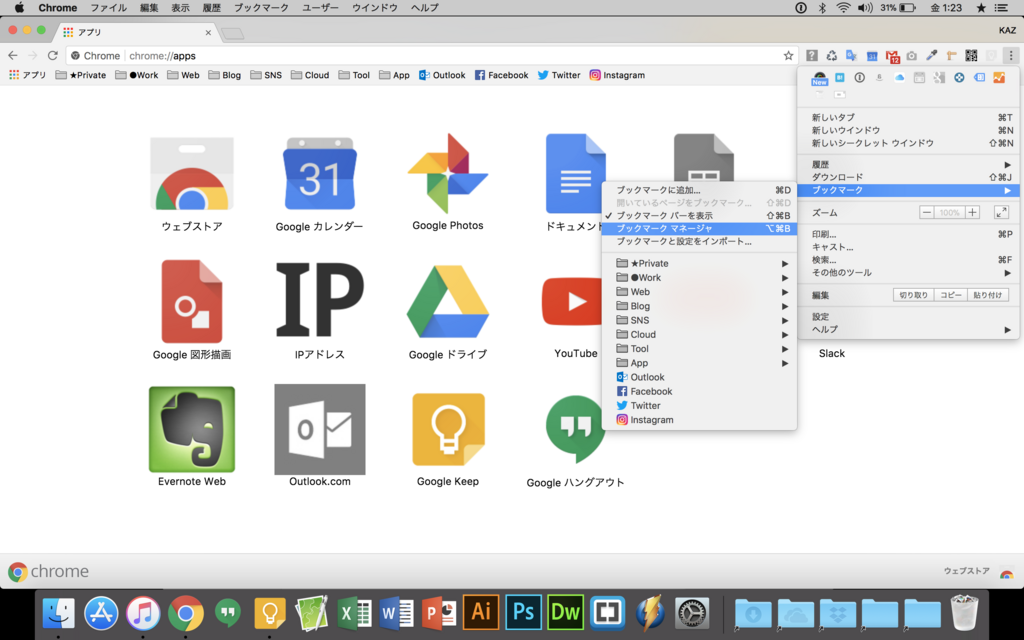Expand Cloud folder in bookmark submenu
The height and width of the screenshot is (640, 1024).
coord(698,334)
